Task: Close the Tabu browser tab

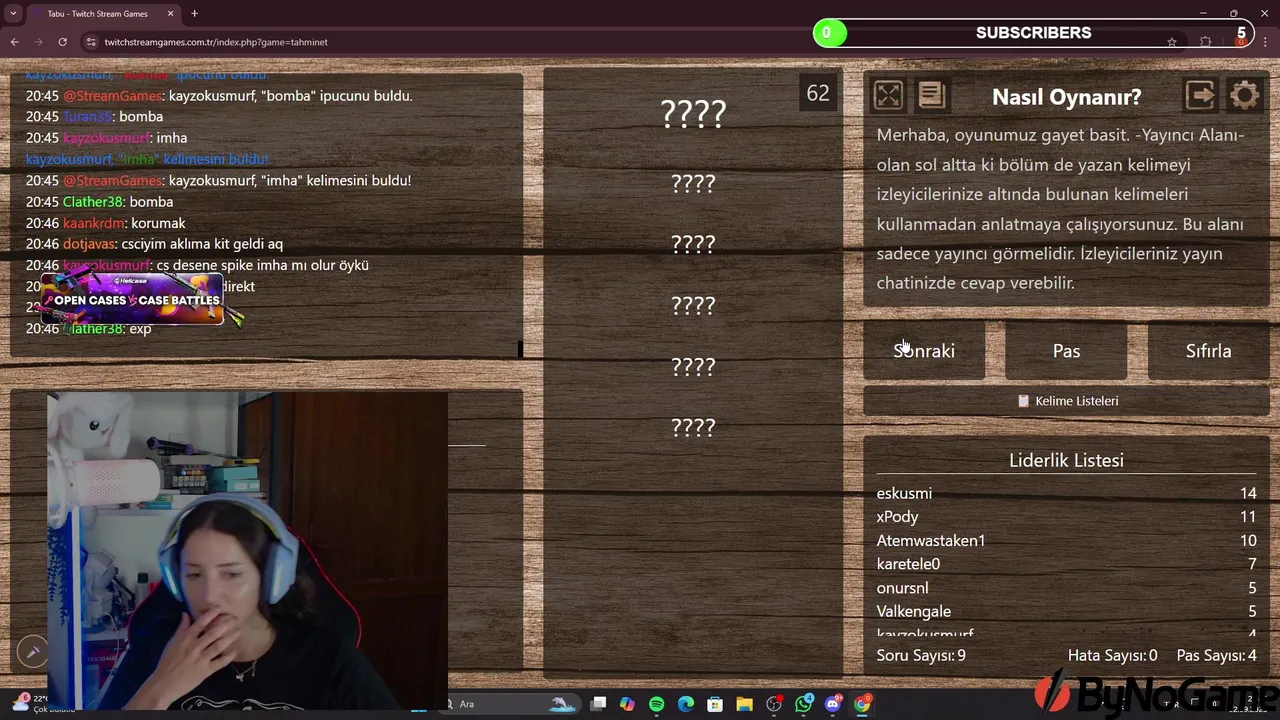Action: click(170, 14)
